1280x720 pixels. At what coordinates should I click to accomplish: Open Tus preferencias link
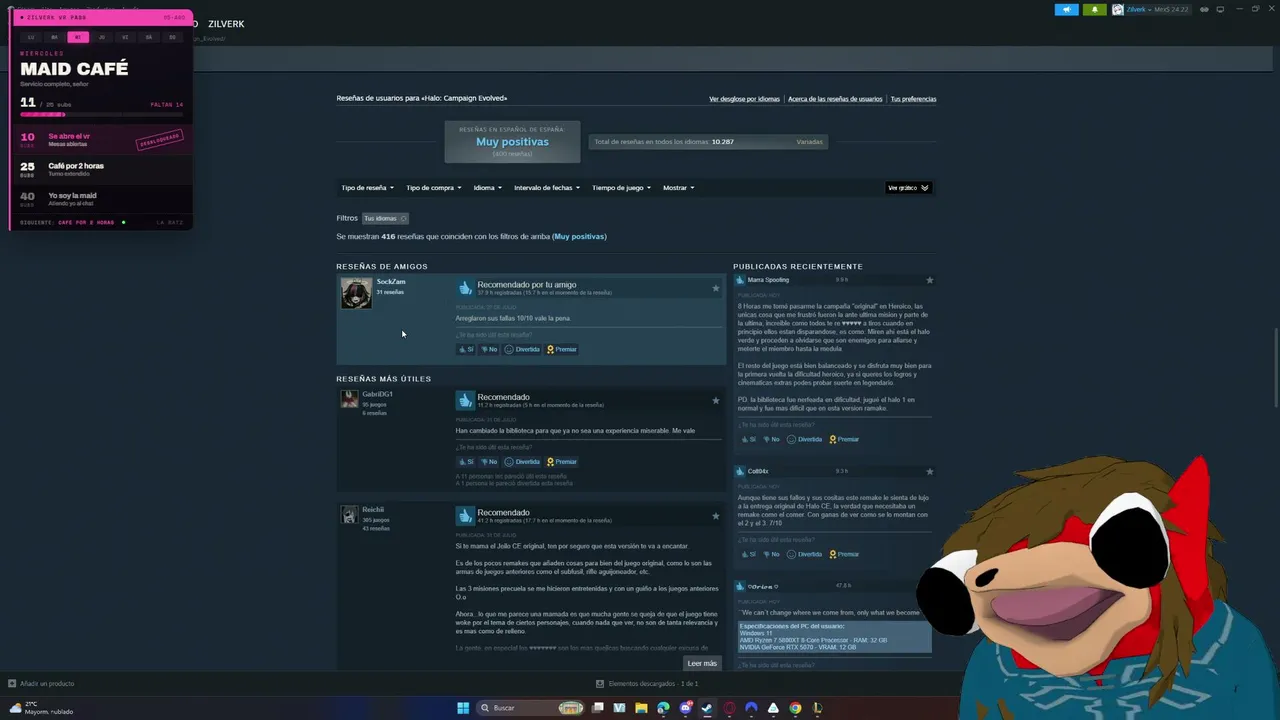tap(913, 99)
